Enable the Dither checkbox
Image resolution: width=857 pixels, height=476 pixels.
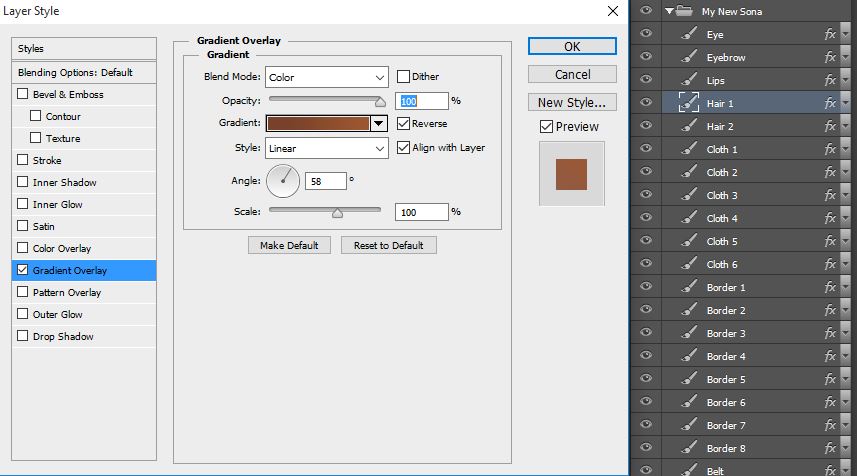(404, 77)
